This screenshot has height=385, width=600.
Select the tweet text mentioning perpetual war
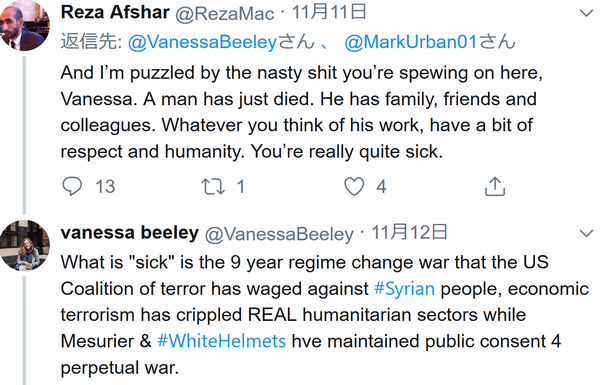coord(324,315)
